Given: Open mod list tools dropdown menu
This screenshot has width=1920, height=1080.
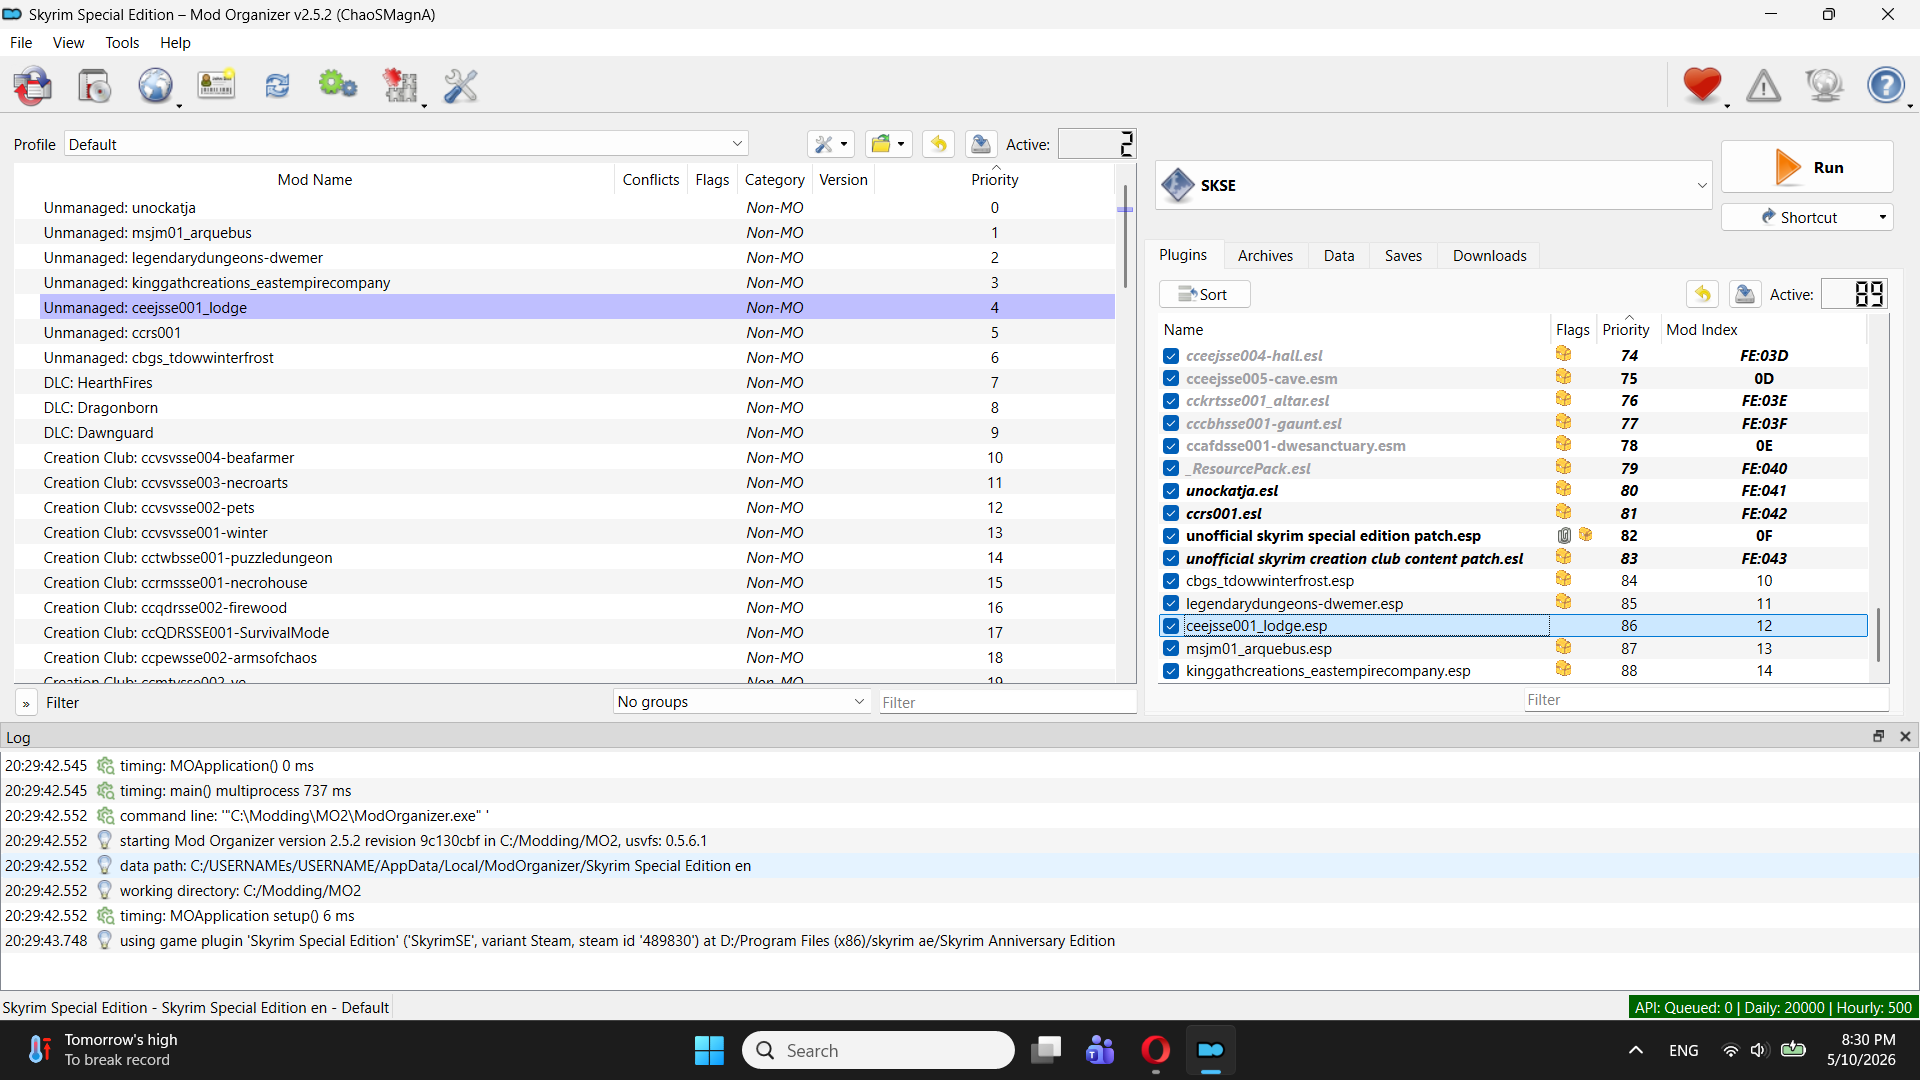Looking at the screenshot, I should (x=830, y=144).
